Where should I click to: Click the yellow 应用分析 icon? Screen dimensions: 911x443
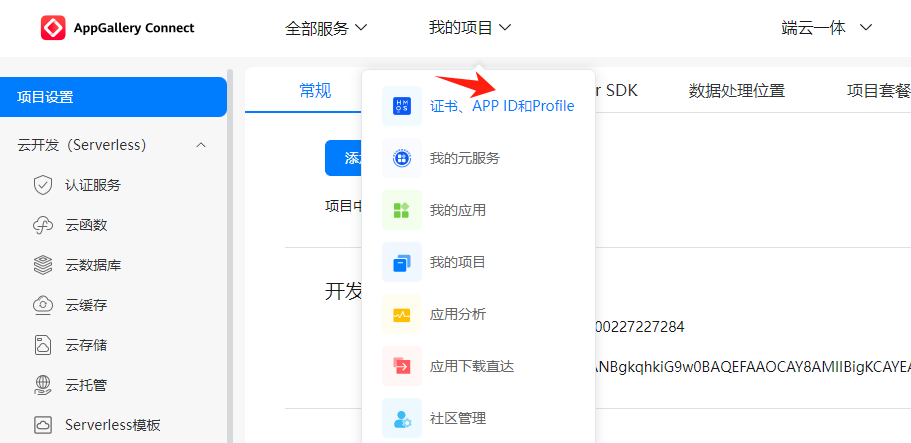pos(402,314)
